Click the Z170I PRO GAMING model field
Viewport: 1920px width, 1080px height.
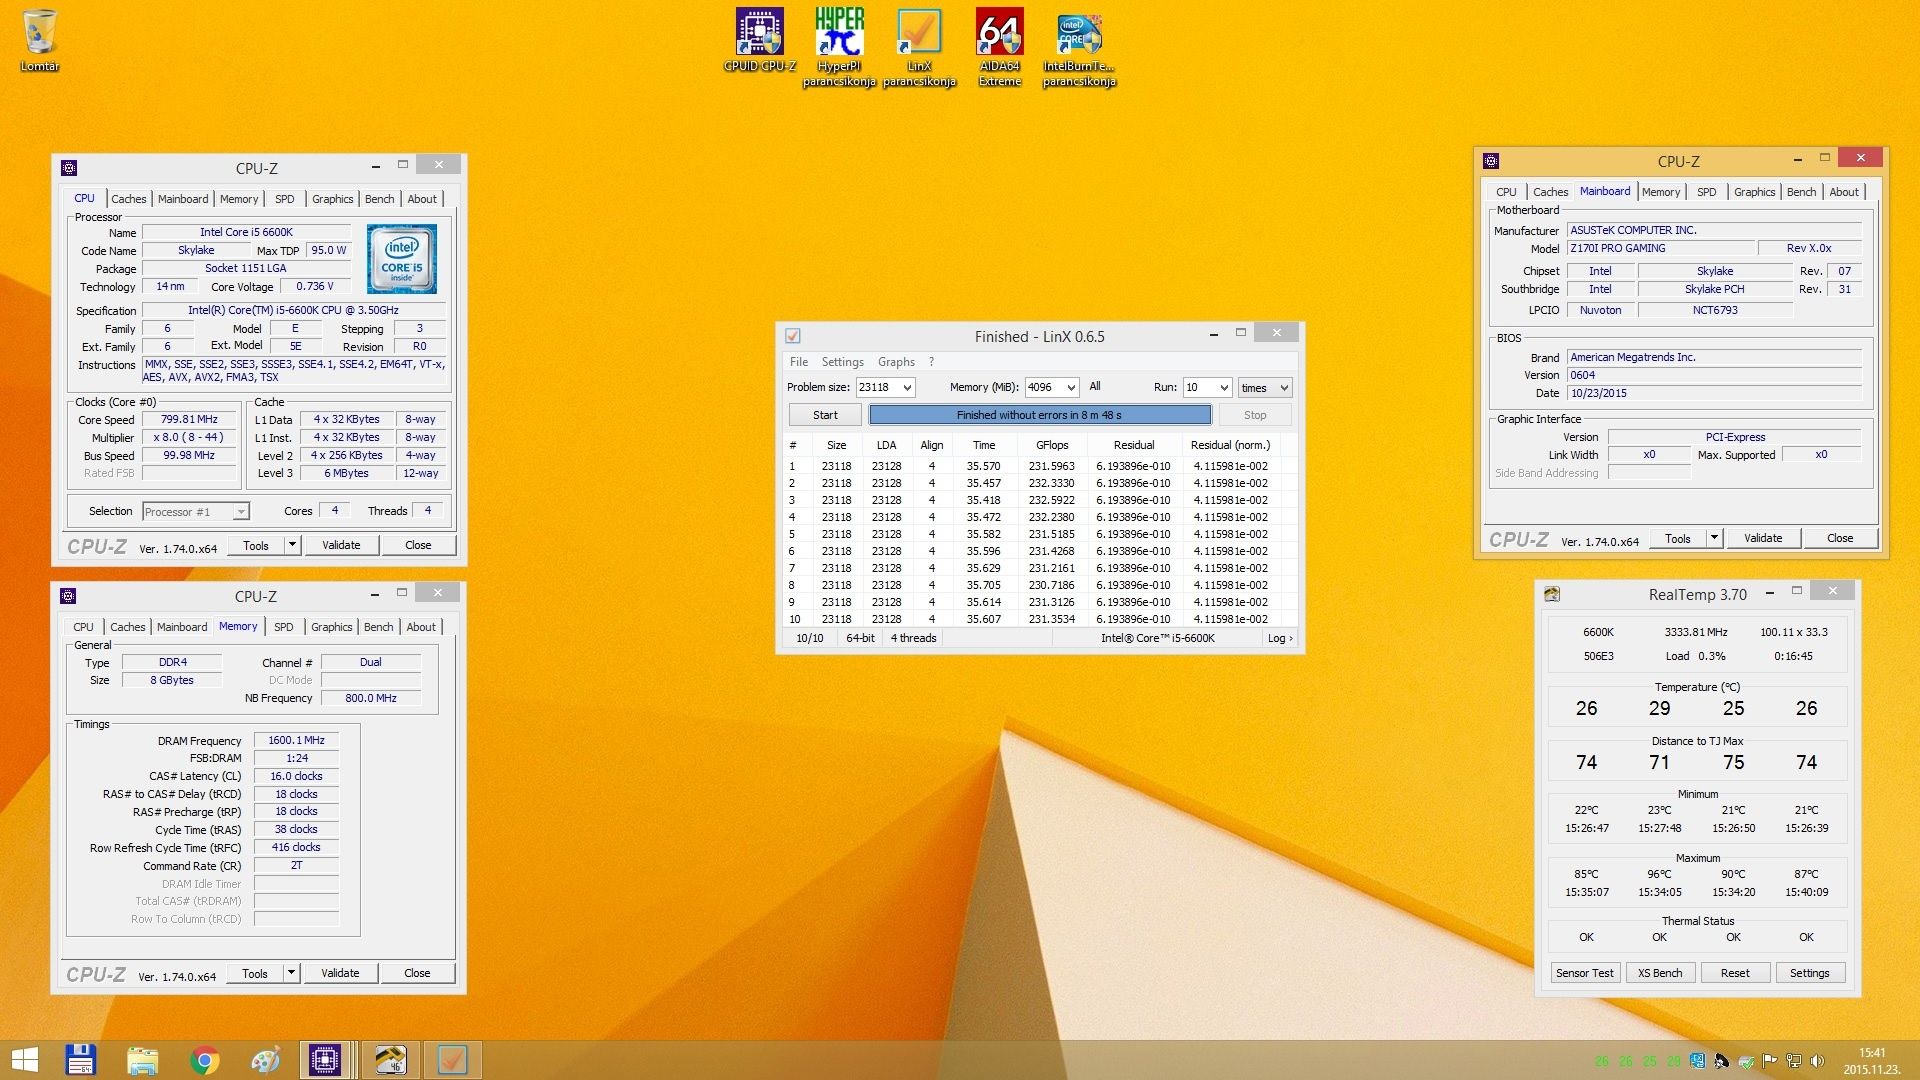click(x=1661, y=248)
